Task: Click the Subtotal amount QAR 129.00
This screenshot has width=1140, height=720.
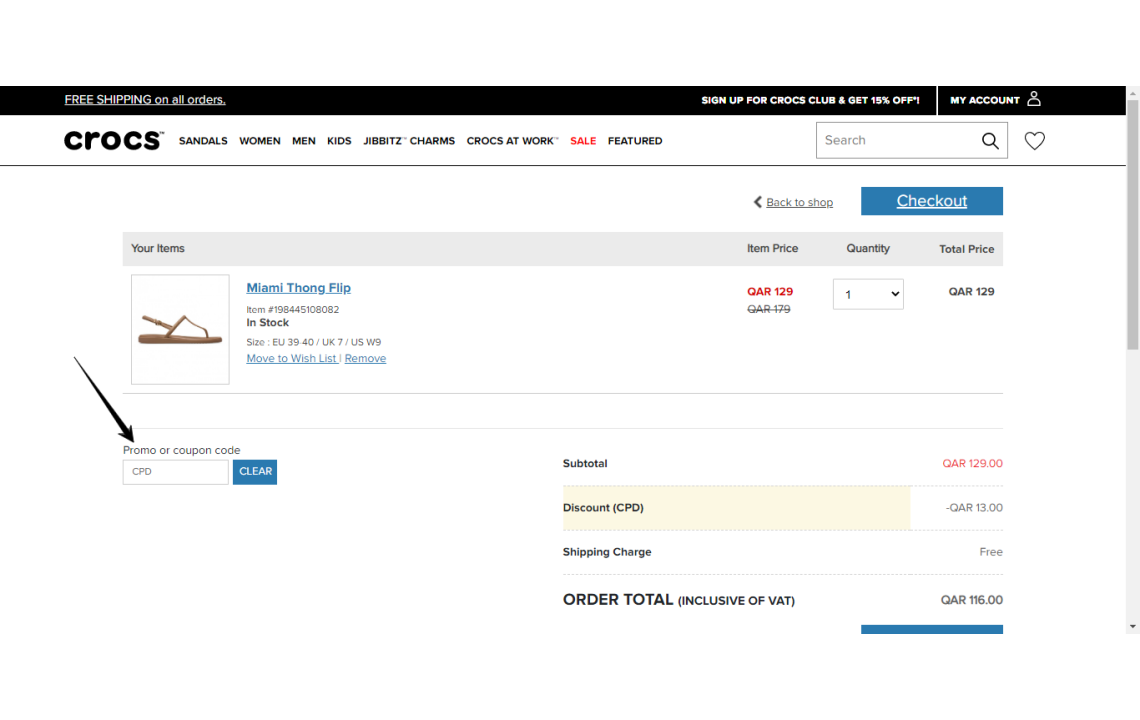Action: click(972, 463)
